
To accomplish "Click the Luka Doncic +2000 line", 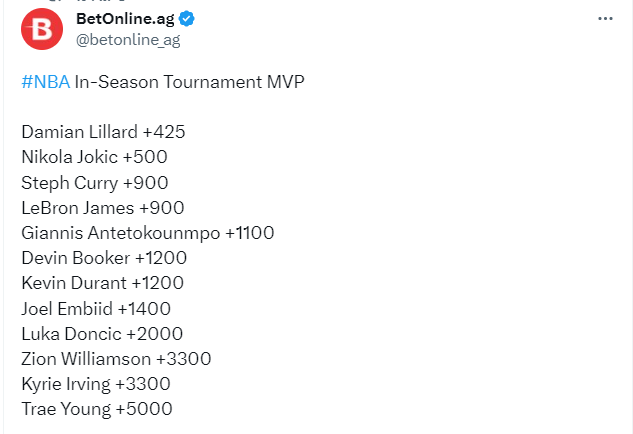I will pos(101,334).
